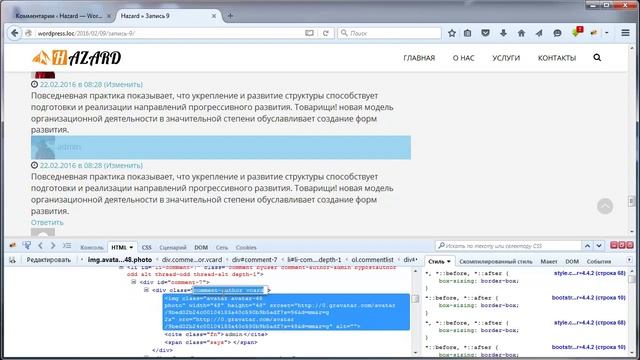Expand side panel tabs overflow arrow

[x=629, y=260]
